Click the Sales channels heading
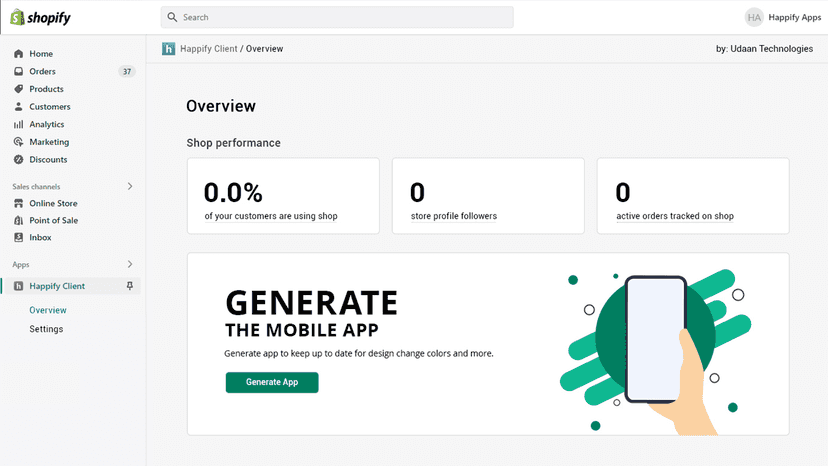 coord(36,187)
